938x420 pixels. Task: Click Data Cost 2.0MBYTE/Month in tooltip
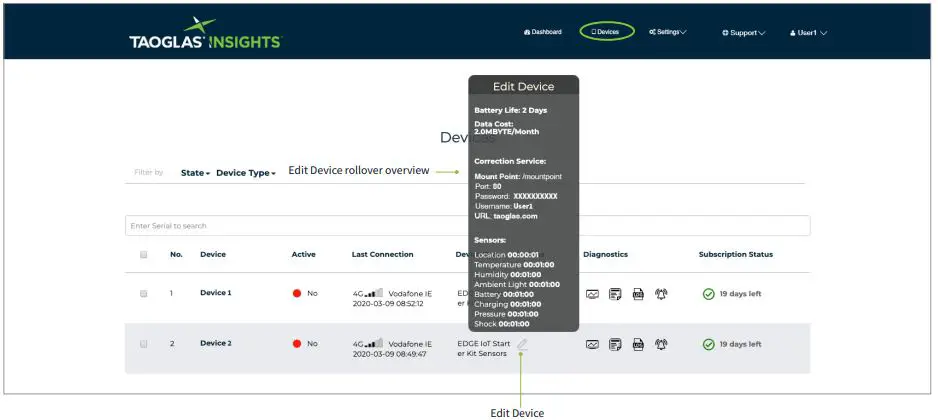click(x=507, y=127)
